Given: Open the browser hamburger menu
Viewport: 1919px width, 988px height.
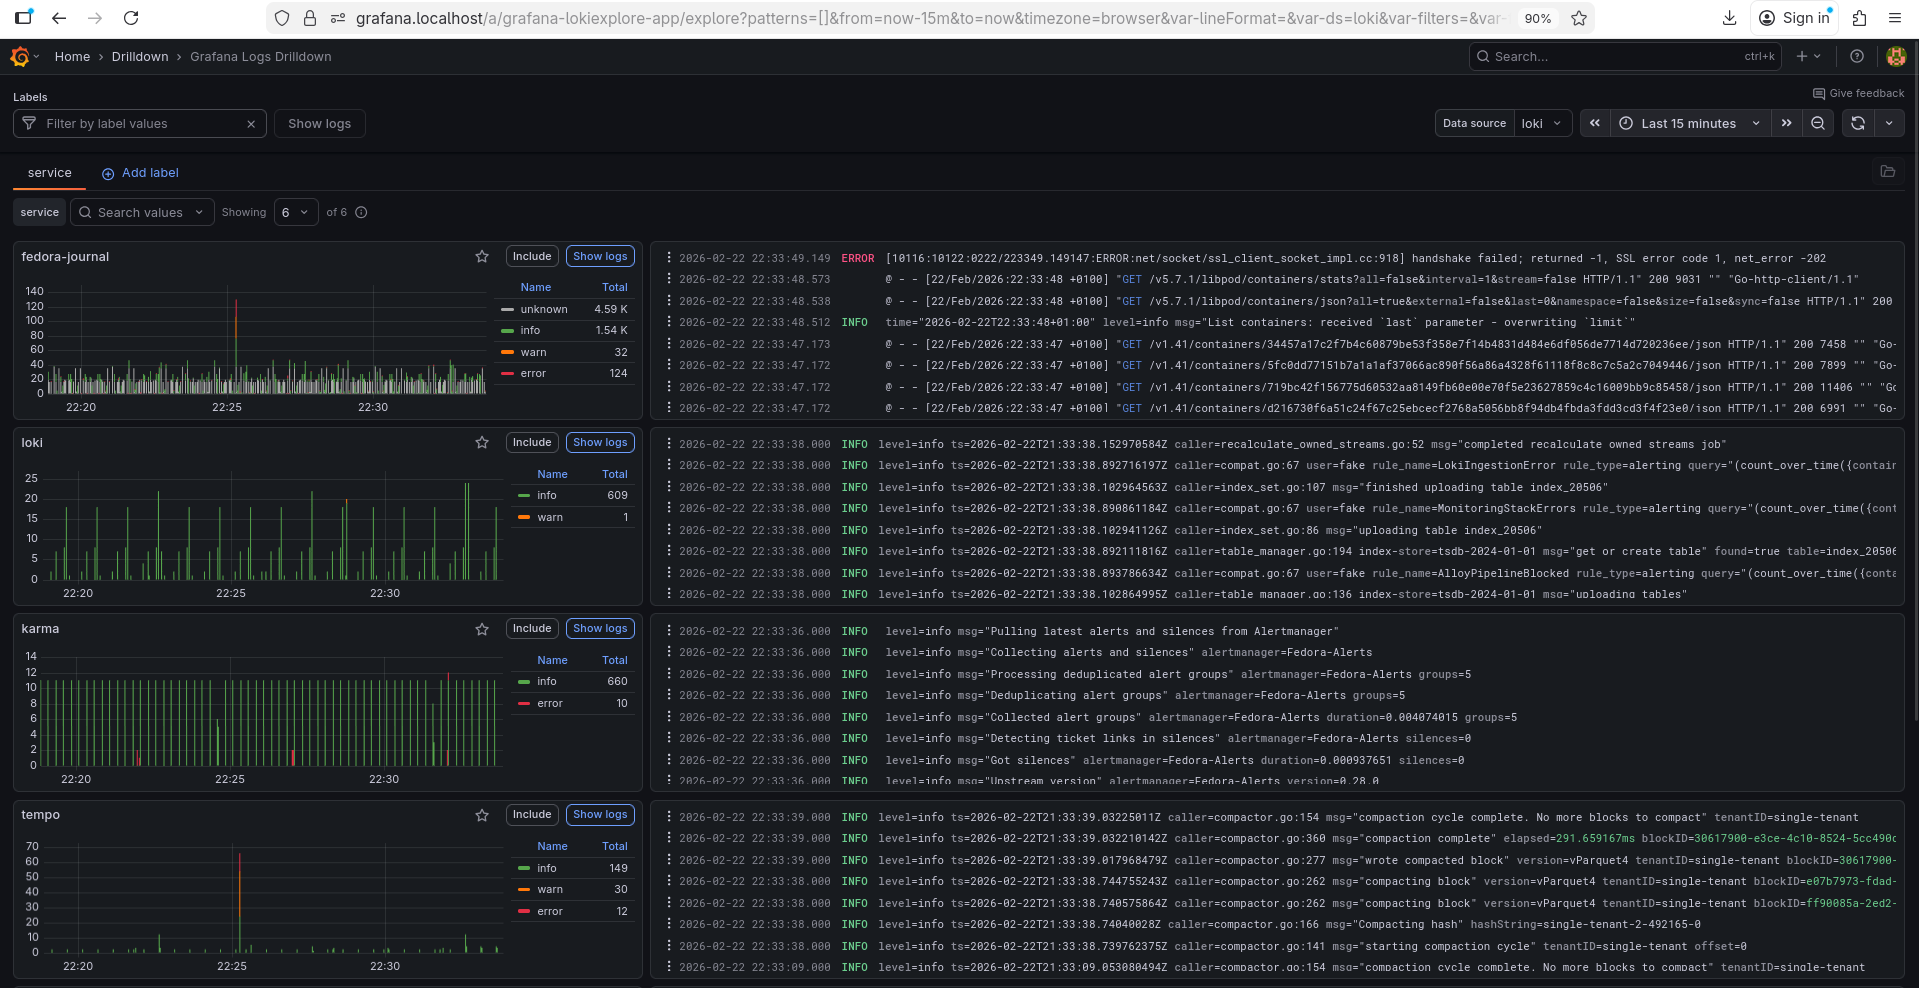Looking at the screenshot, I should coord(1895,18).
